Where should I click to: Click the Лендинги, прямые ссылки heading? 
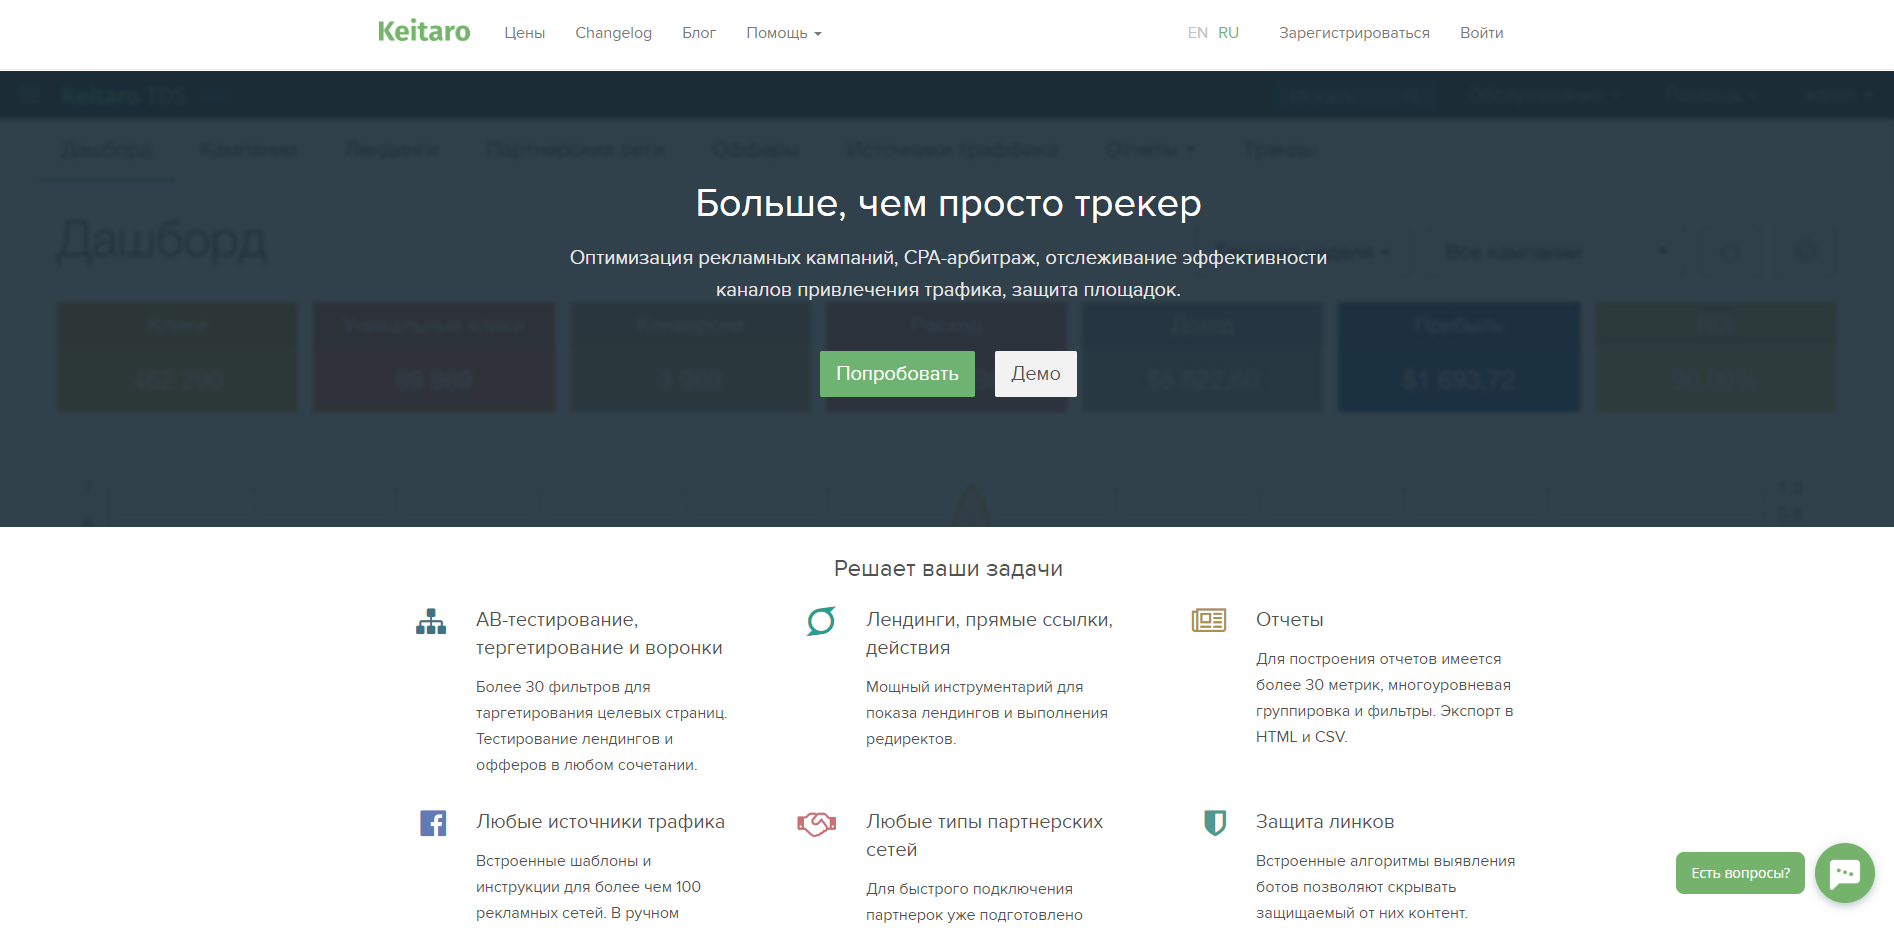click(989, 634)
